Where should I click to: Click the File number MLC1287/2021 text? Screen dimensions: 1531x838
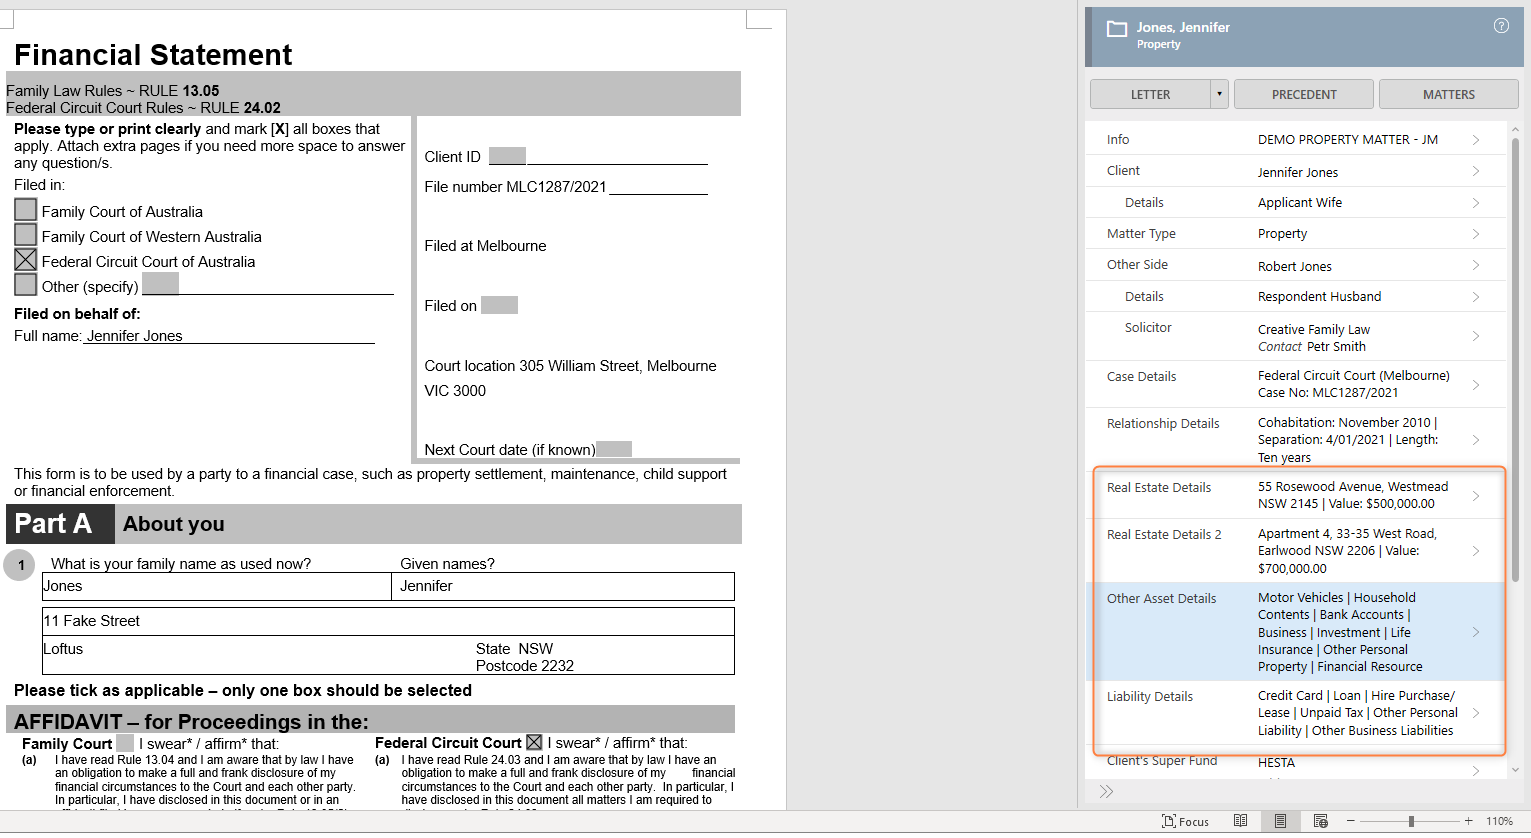click(x=515, y=186)
